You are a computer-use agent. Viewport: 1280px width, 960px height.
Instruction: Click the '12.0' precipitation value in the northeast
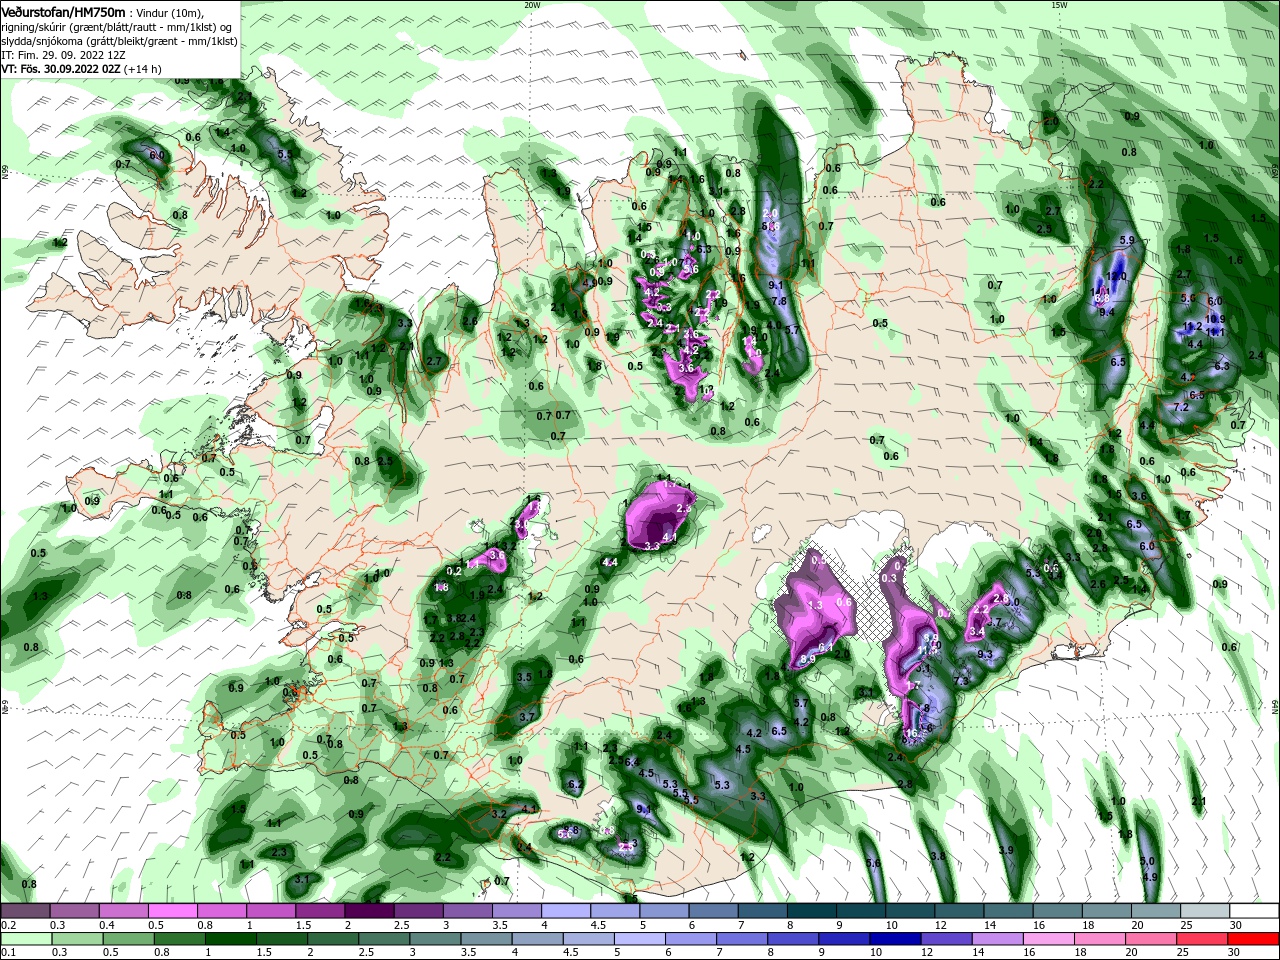[x=1115, y=277]
